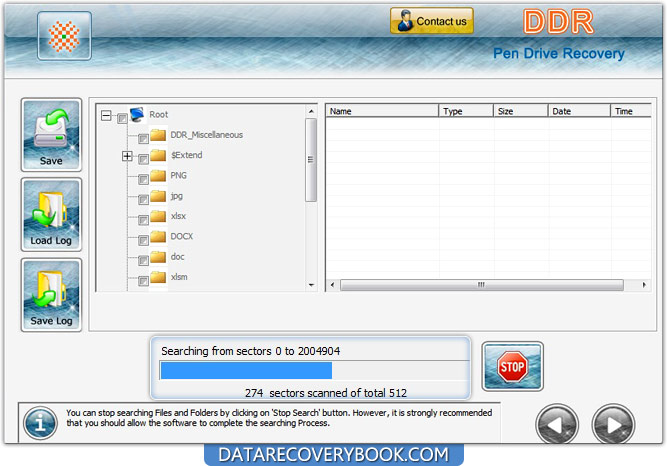667x466 pixels.
Task: Select the DOCX folder label
Action: click(182, 236)
